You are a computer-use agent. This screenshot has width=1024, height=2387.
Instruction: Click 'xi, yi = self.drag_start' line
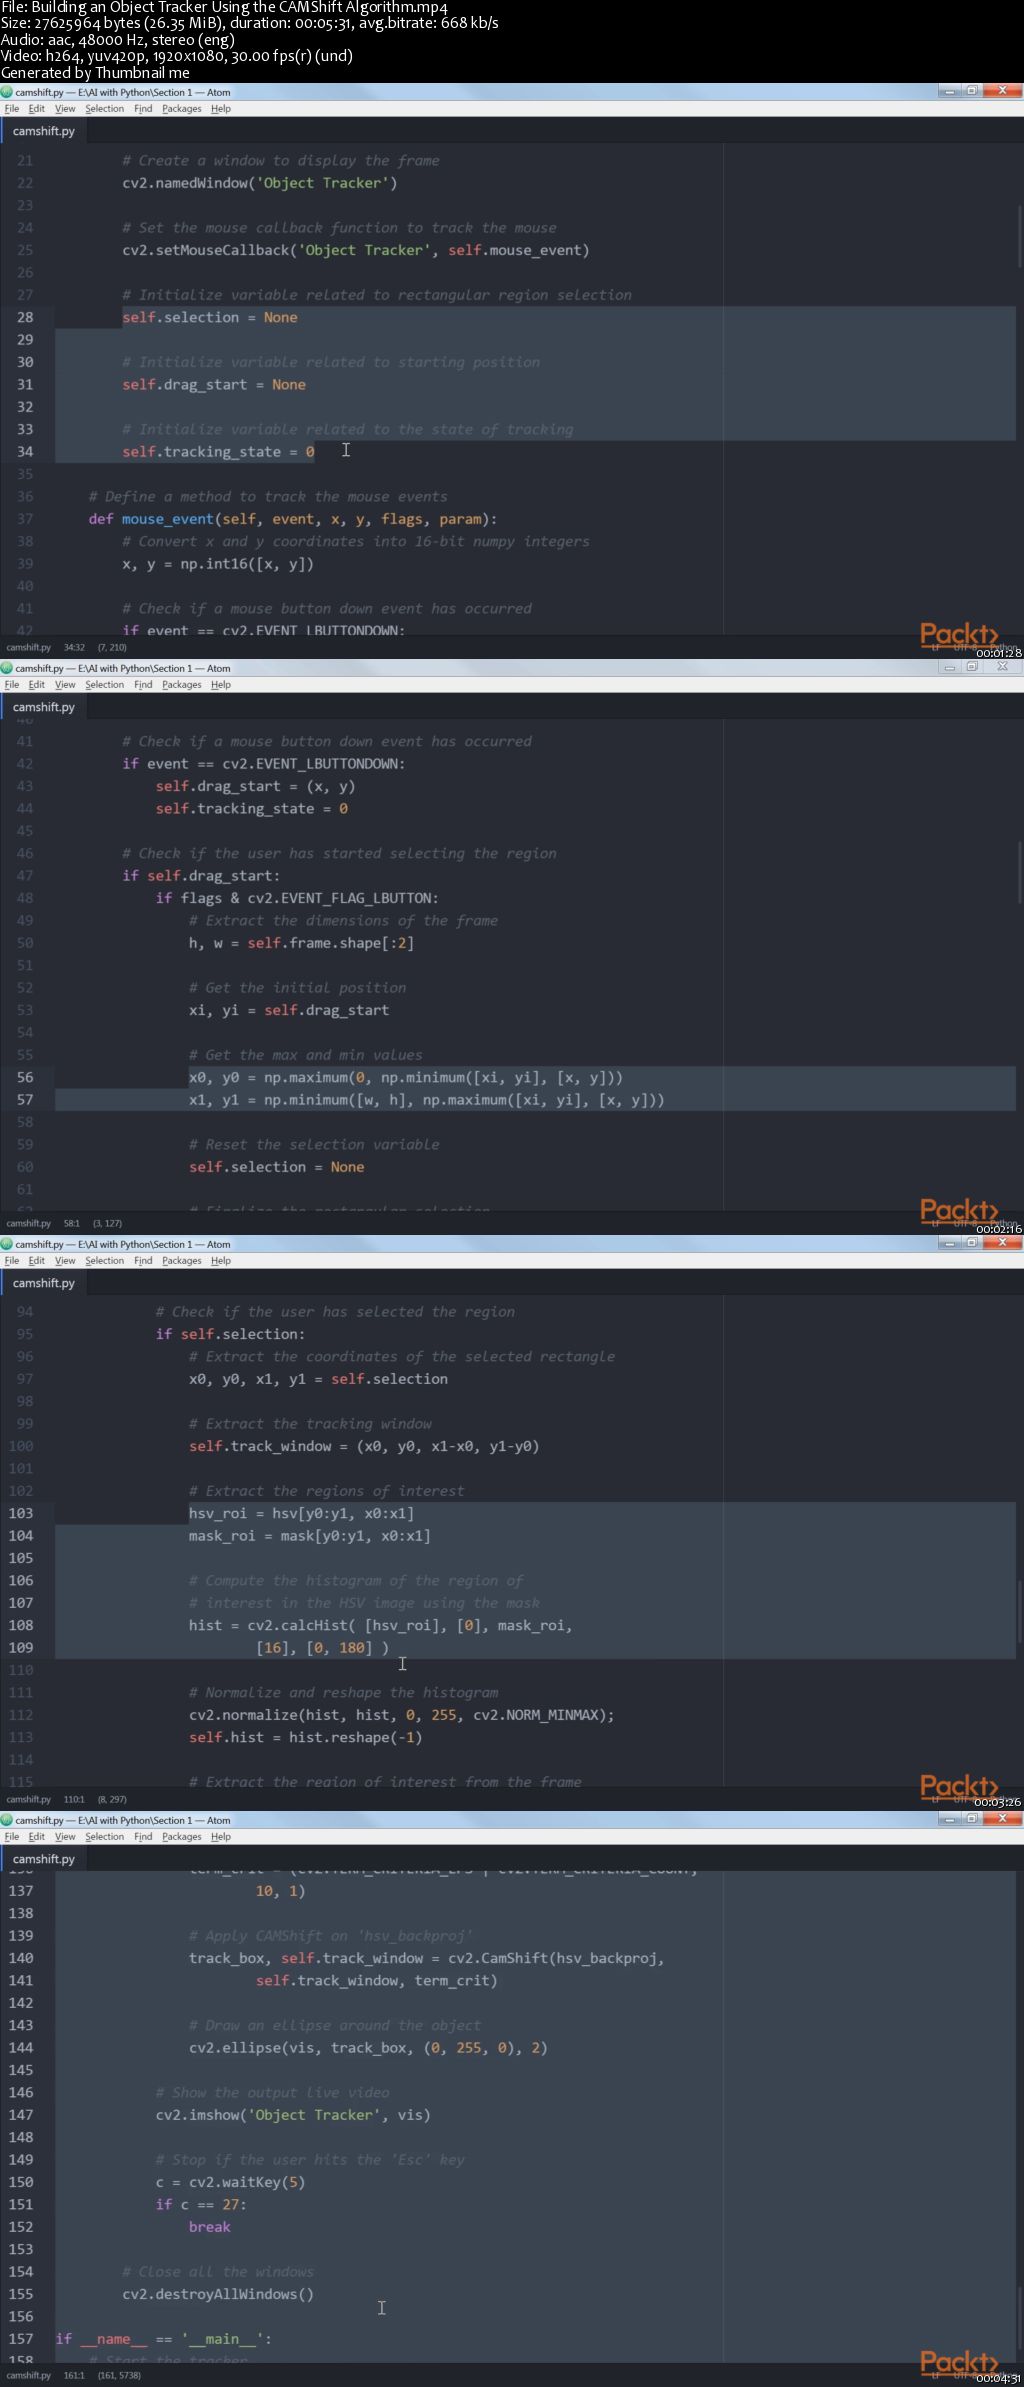tap(289, 1010)
